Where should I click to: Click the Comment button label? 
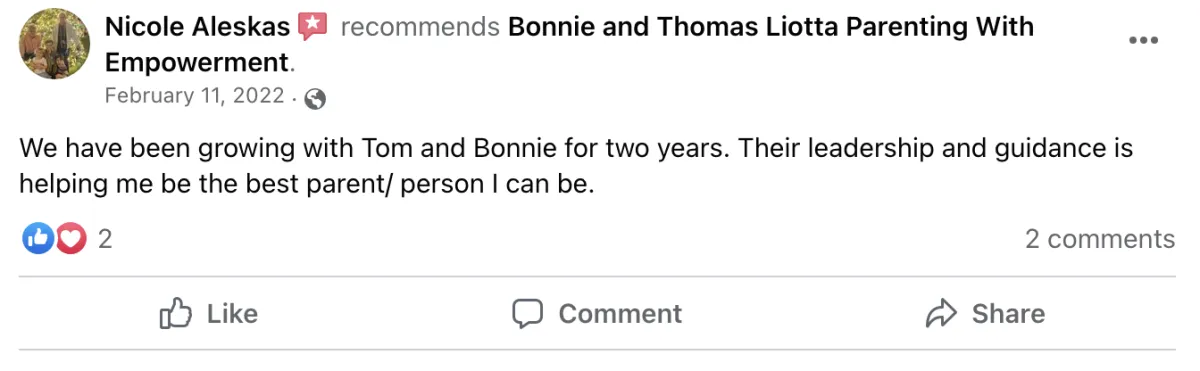click(620, 314)
